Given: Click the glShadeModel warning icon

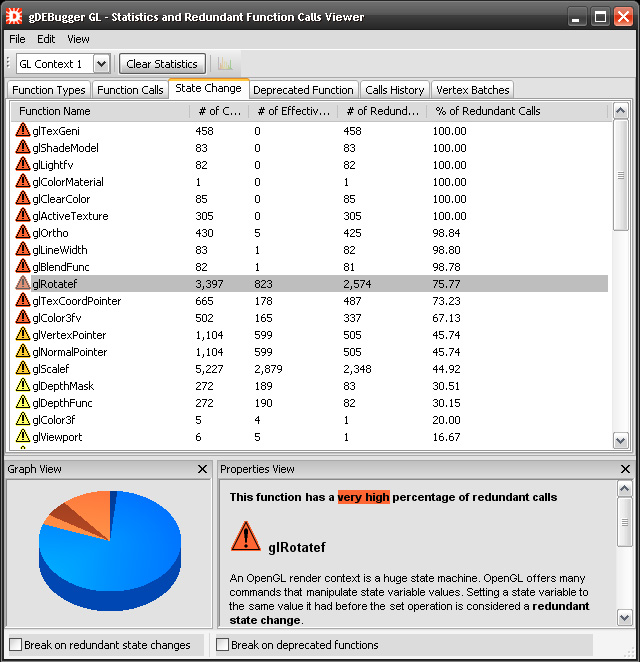Looking at the screenshot, I should tap(23, 147).
